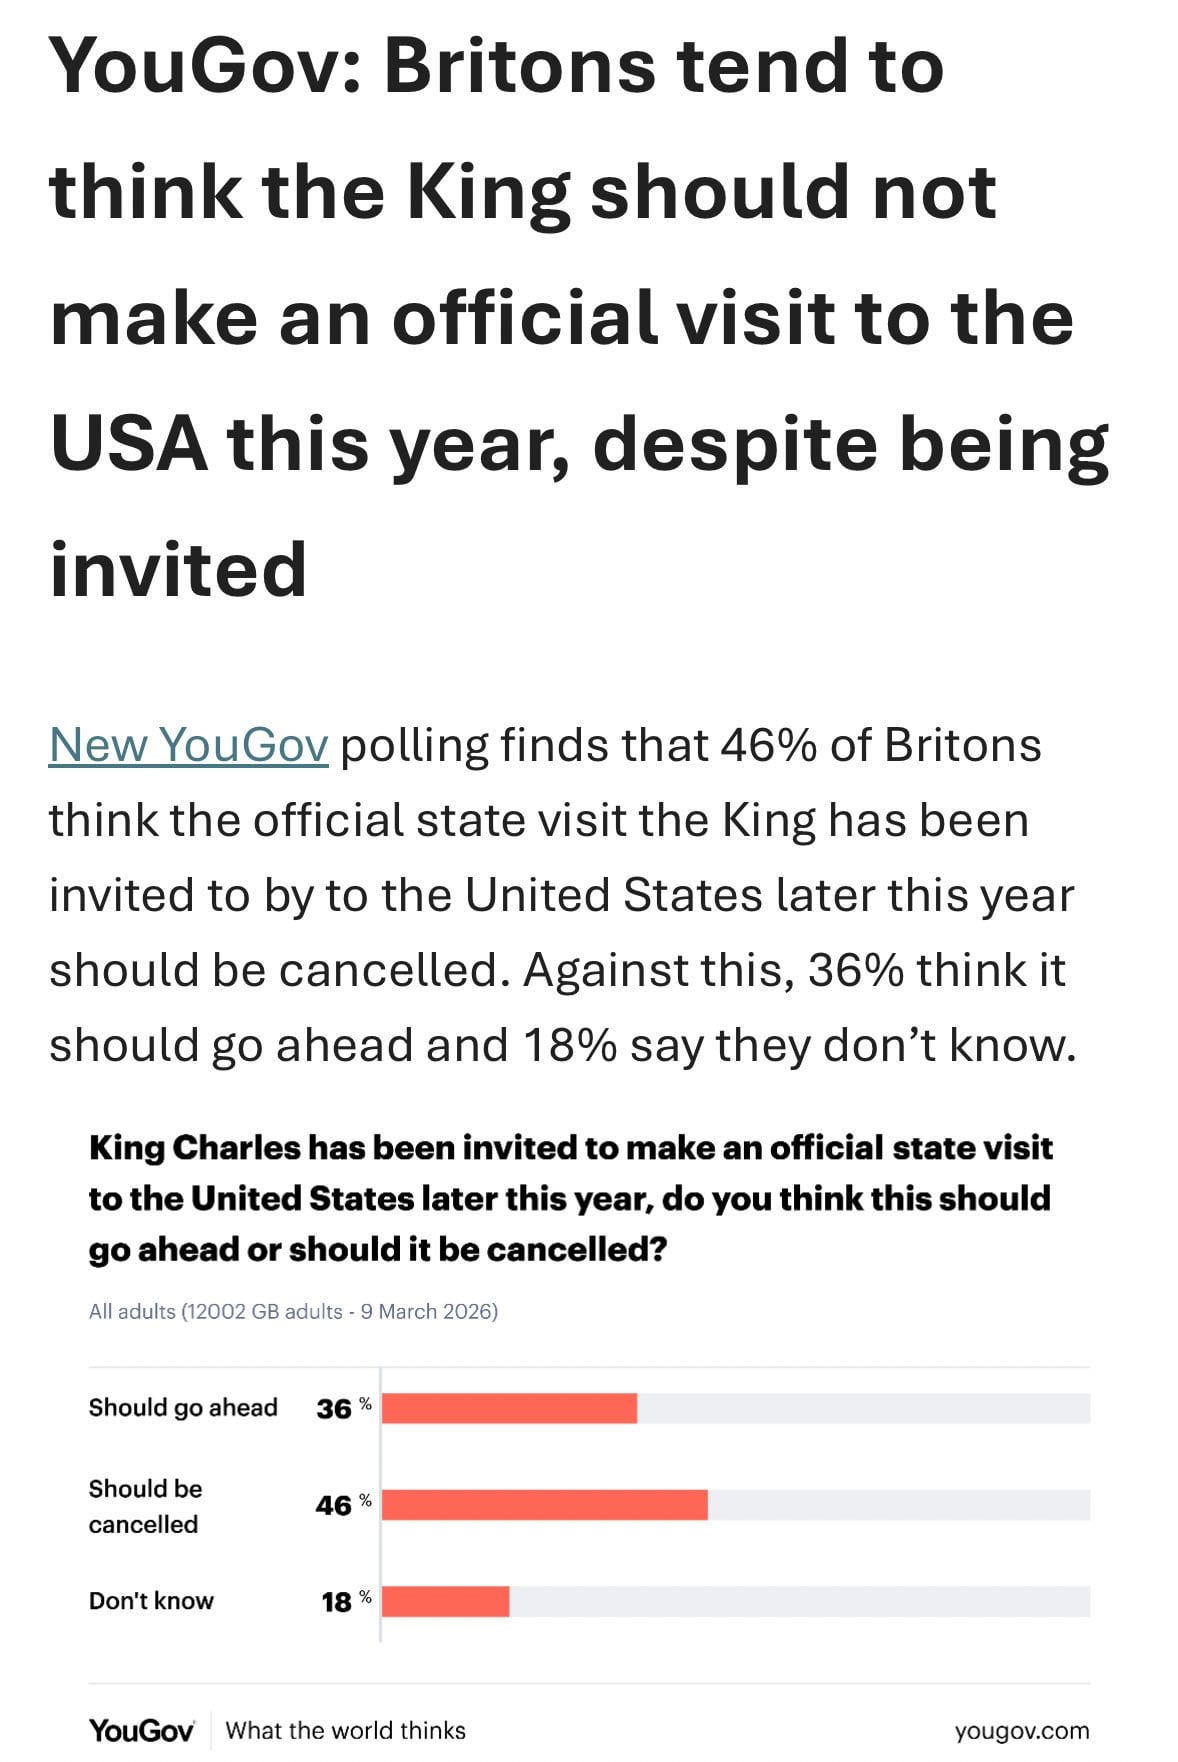Select the "Should go ahead" label
1178x1762 pixels.
[x=183, y=1408]
